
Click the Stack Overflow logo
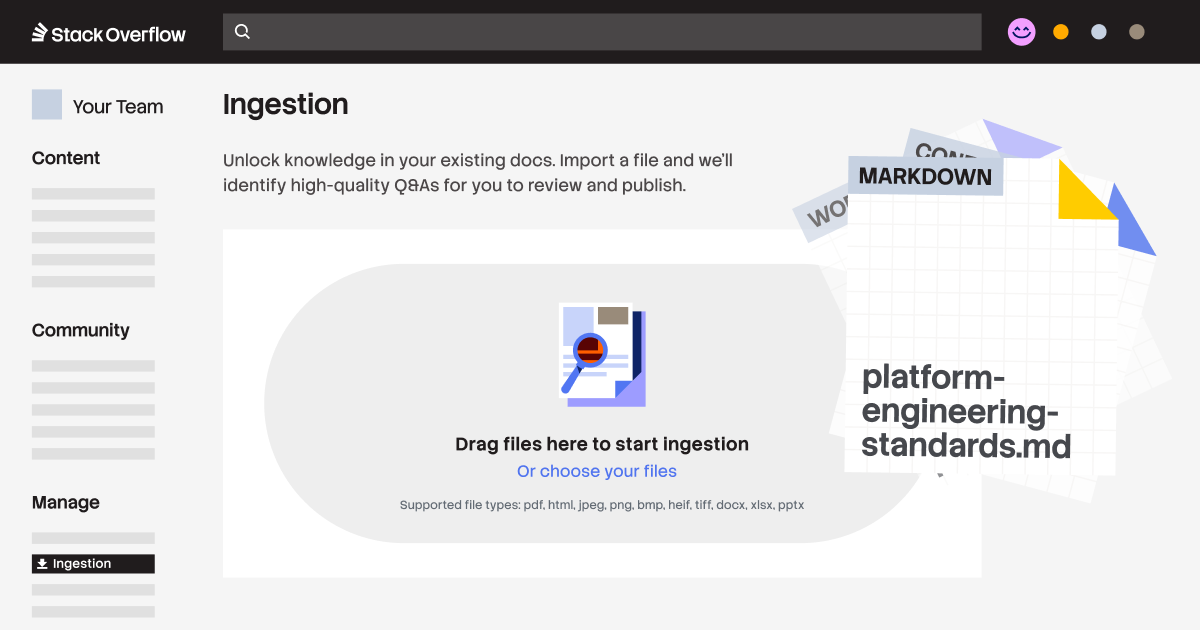tap(108, 33)
